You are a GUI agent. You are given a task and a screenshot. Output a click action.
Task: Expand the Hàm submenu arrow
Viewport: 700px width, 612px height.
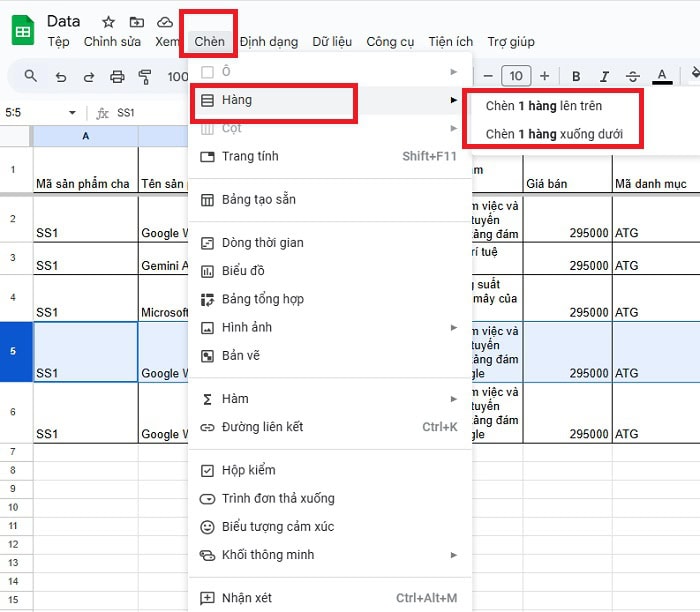454,400
